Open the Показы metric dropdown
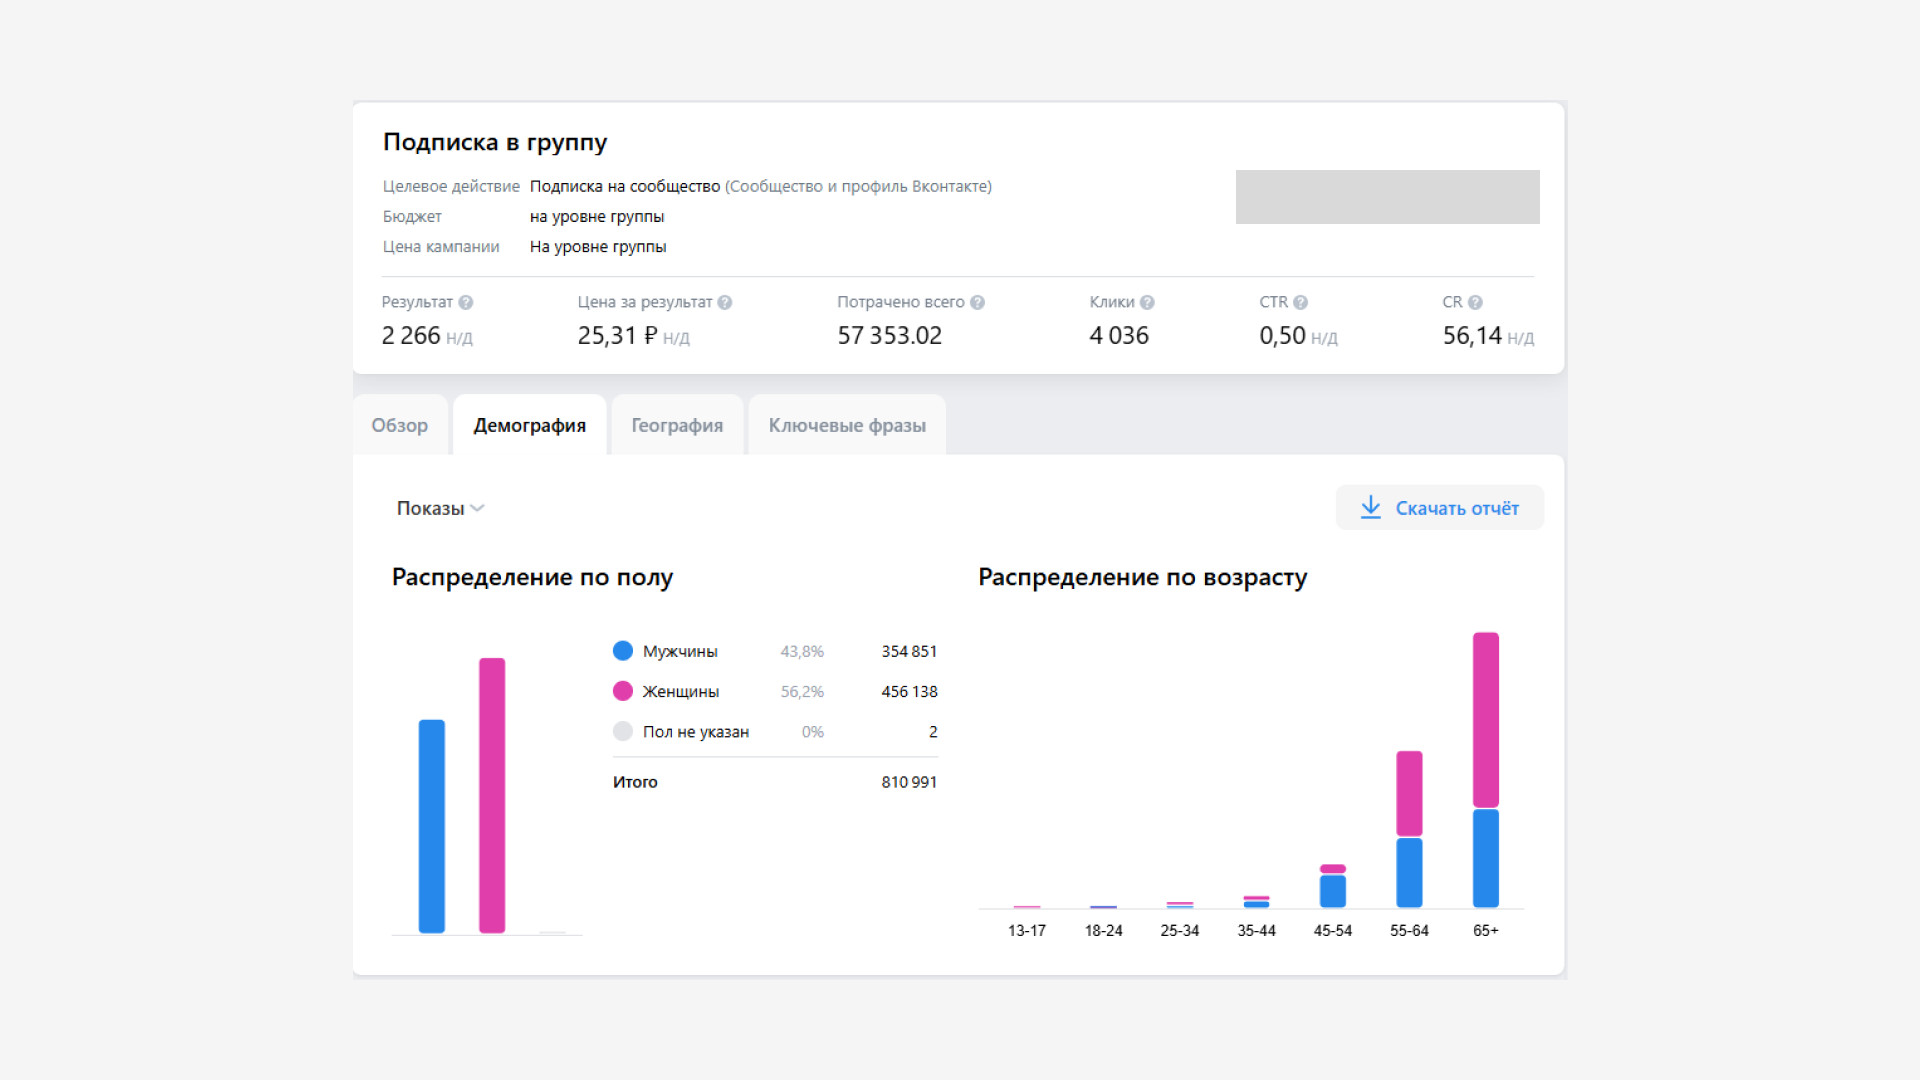Image resolution: width=1920 pixels, height=1080 pixels. (x=440, y=508)
